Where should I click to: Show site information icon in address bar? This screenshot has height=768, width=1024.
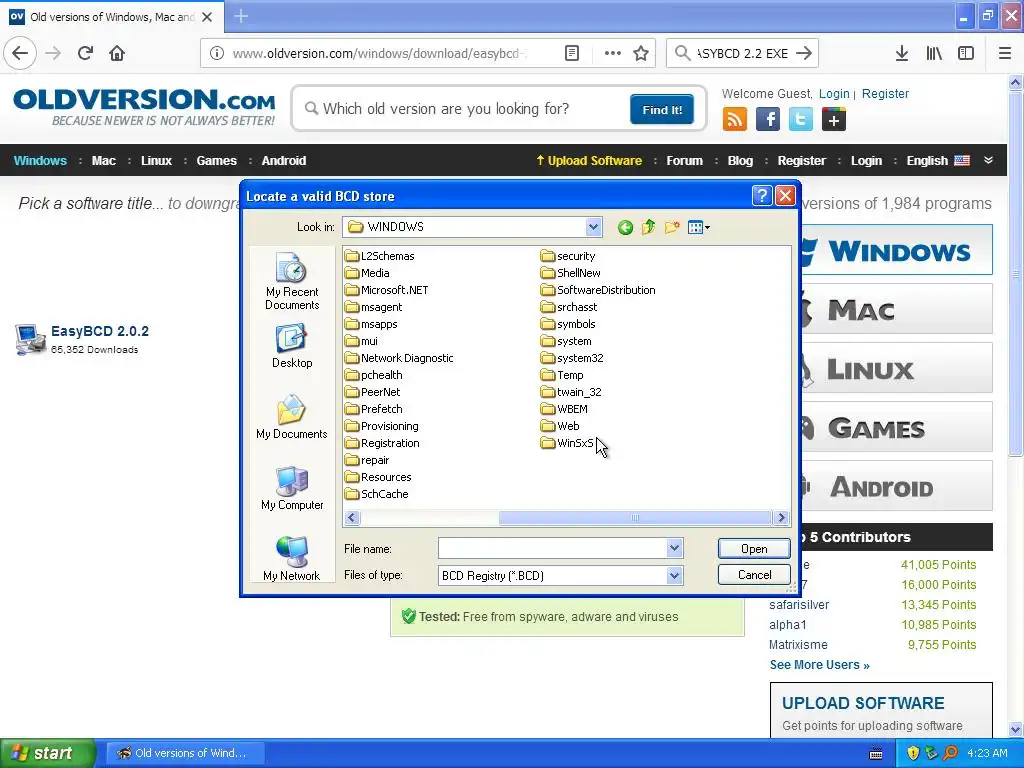pyautogui.click(x=217, y=54)
